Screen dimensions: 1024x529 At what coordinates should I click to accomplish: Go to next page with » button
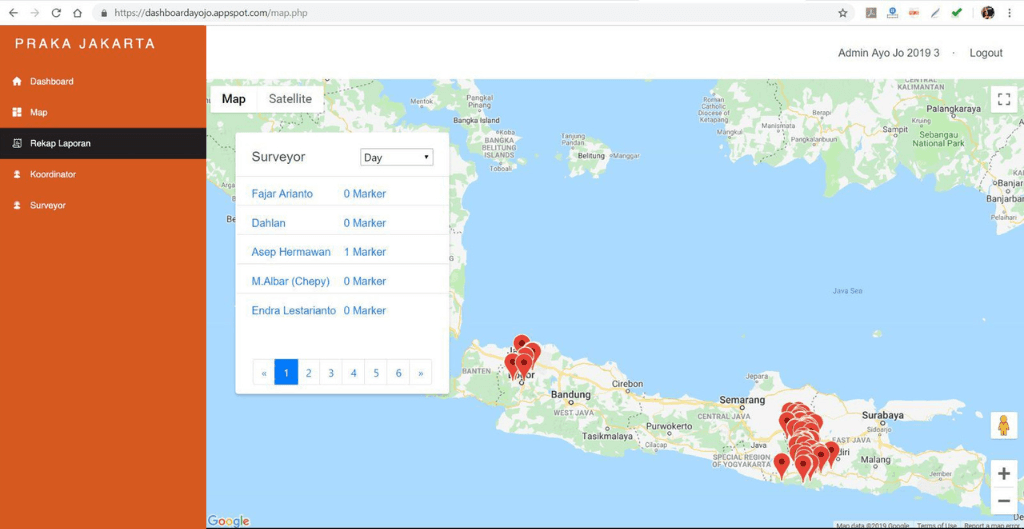421,372
